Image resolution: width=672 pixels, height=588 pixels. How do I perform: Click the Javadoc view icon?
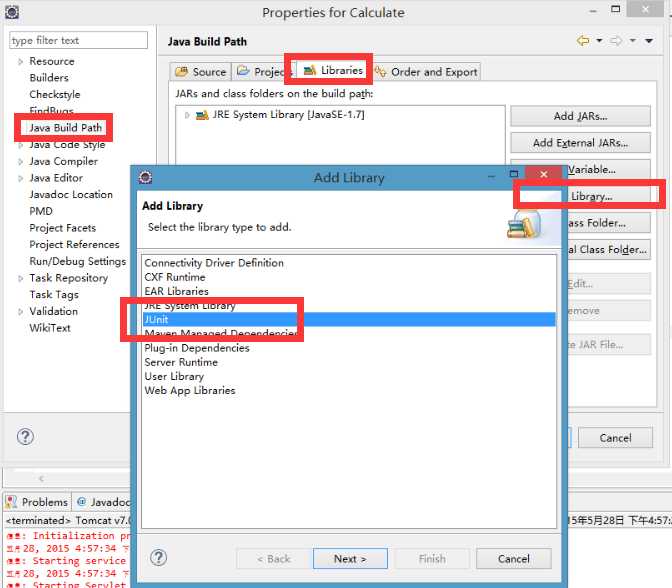[81, 501]
